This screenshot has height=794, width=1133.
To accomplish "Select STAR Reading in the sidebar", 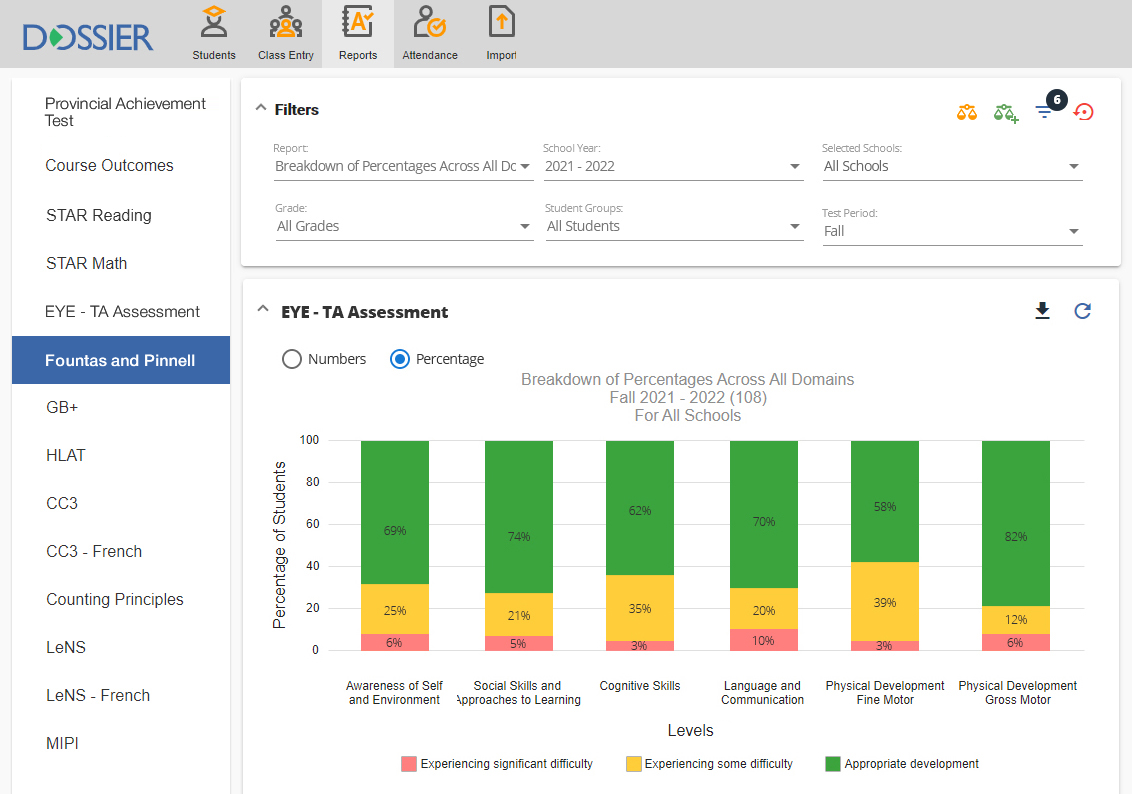I will click(x=99, y=215).
